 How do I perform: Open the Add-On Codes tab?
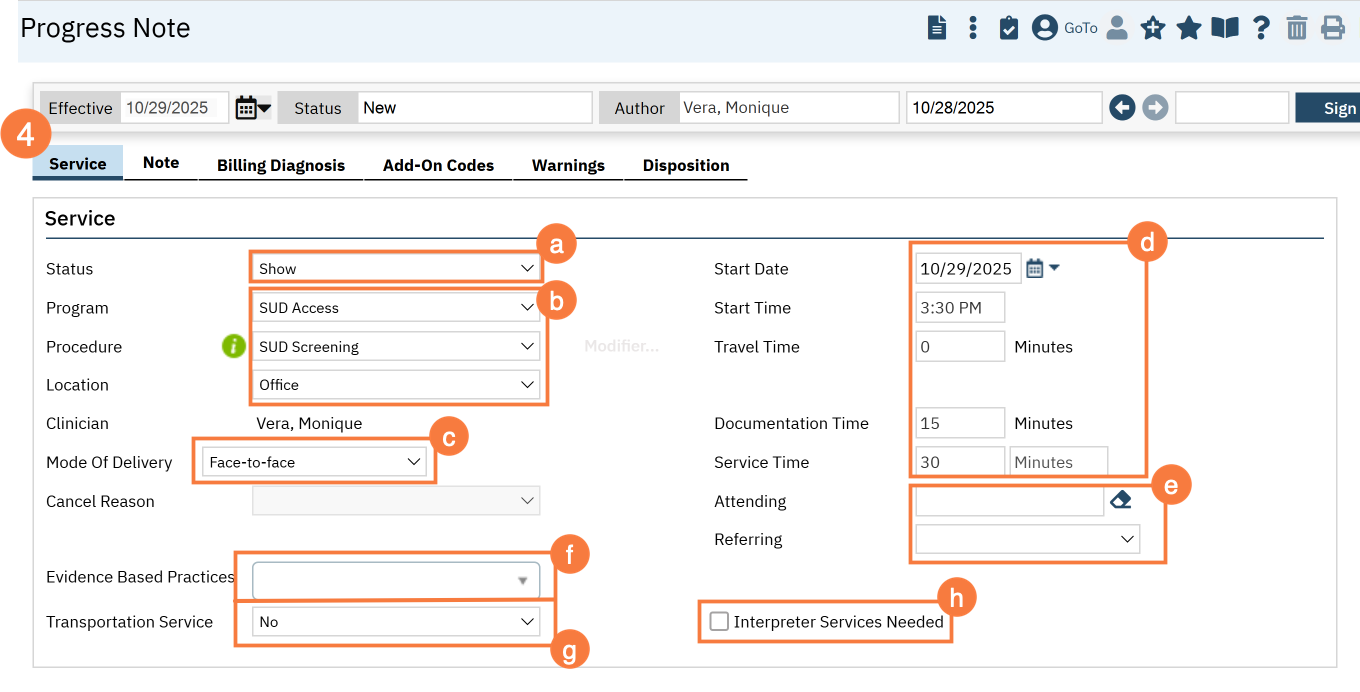pos(438,165)
